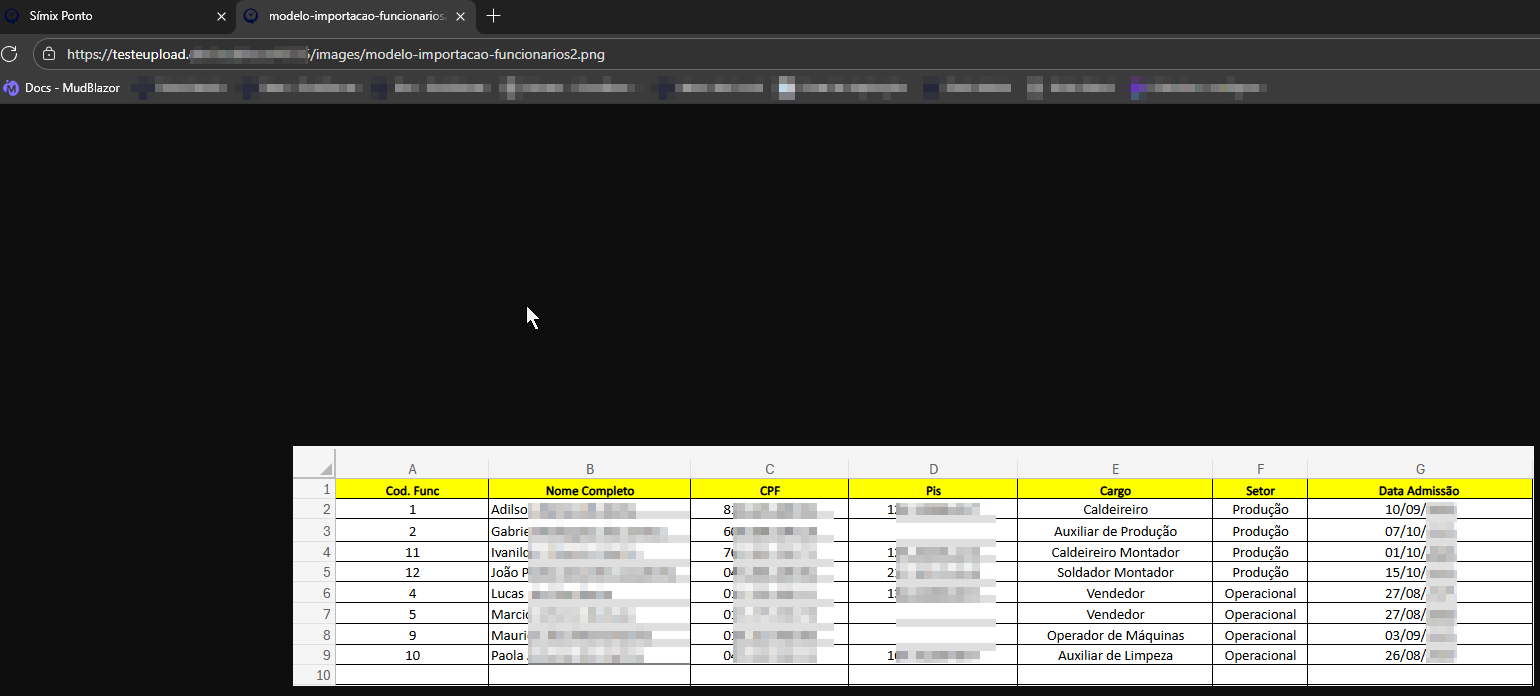Select 'Vendedor' cell in row 7

coord(1115,614)
